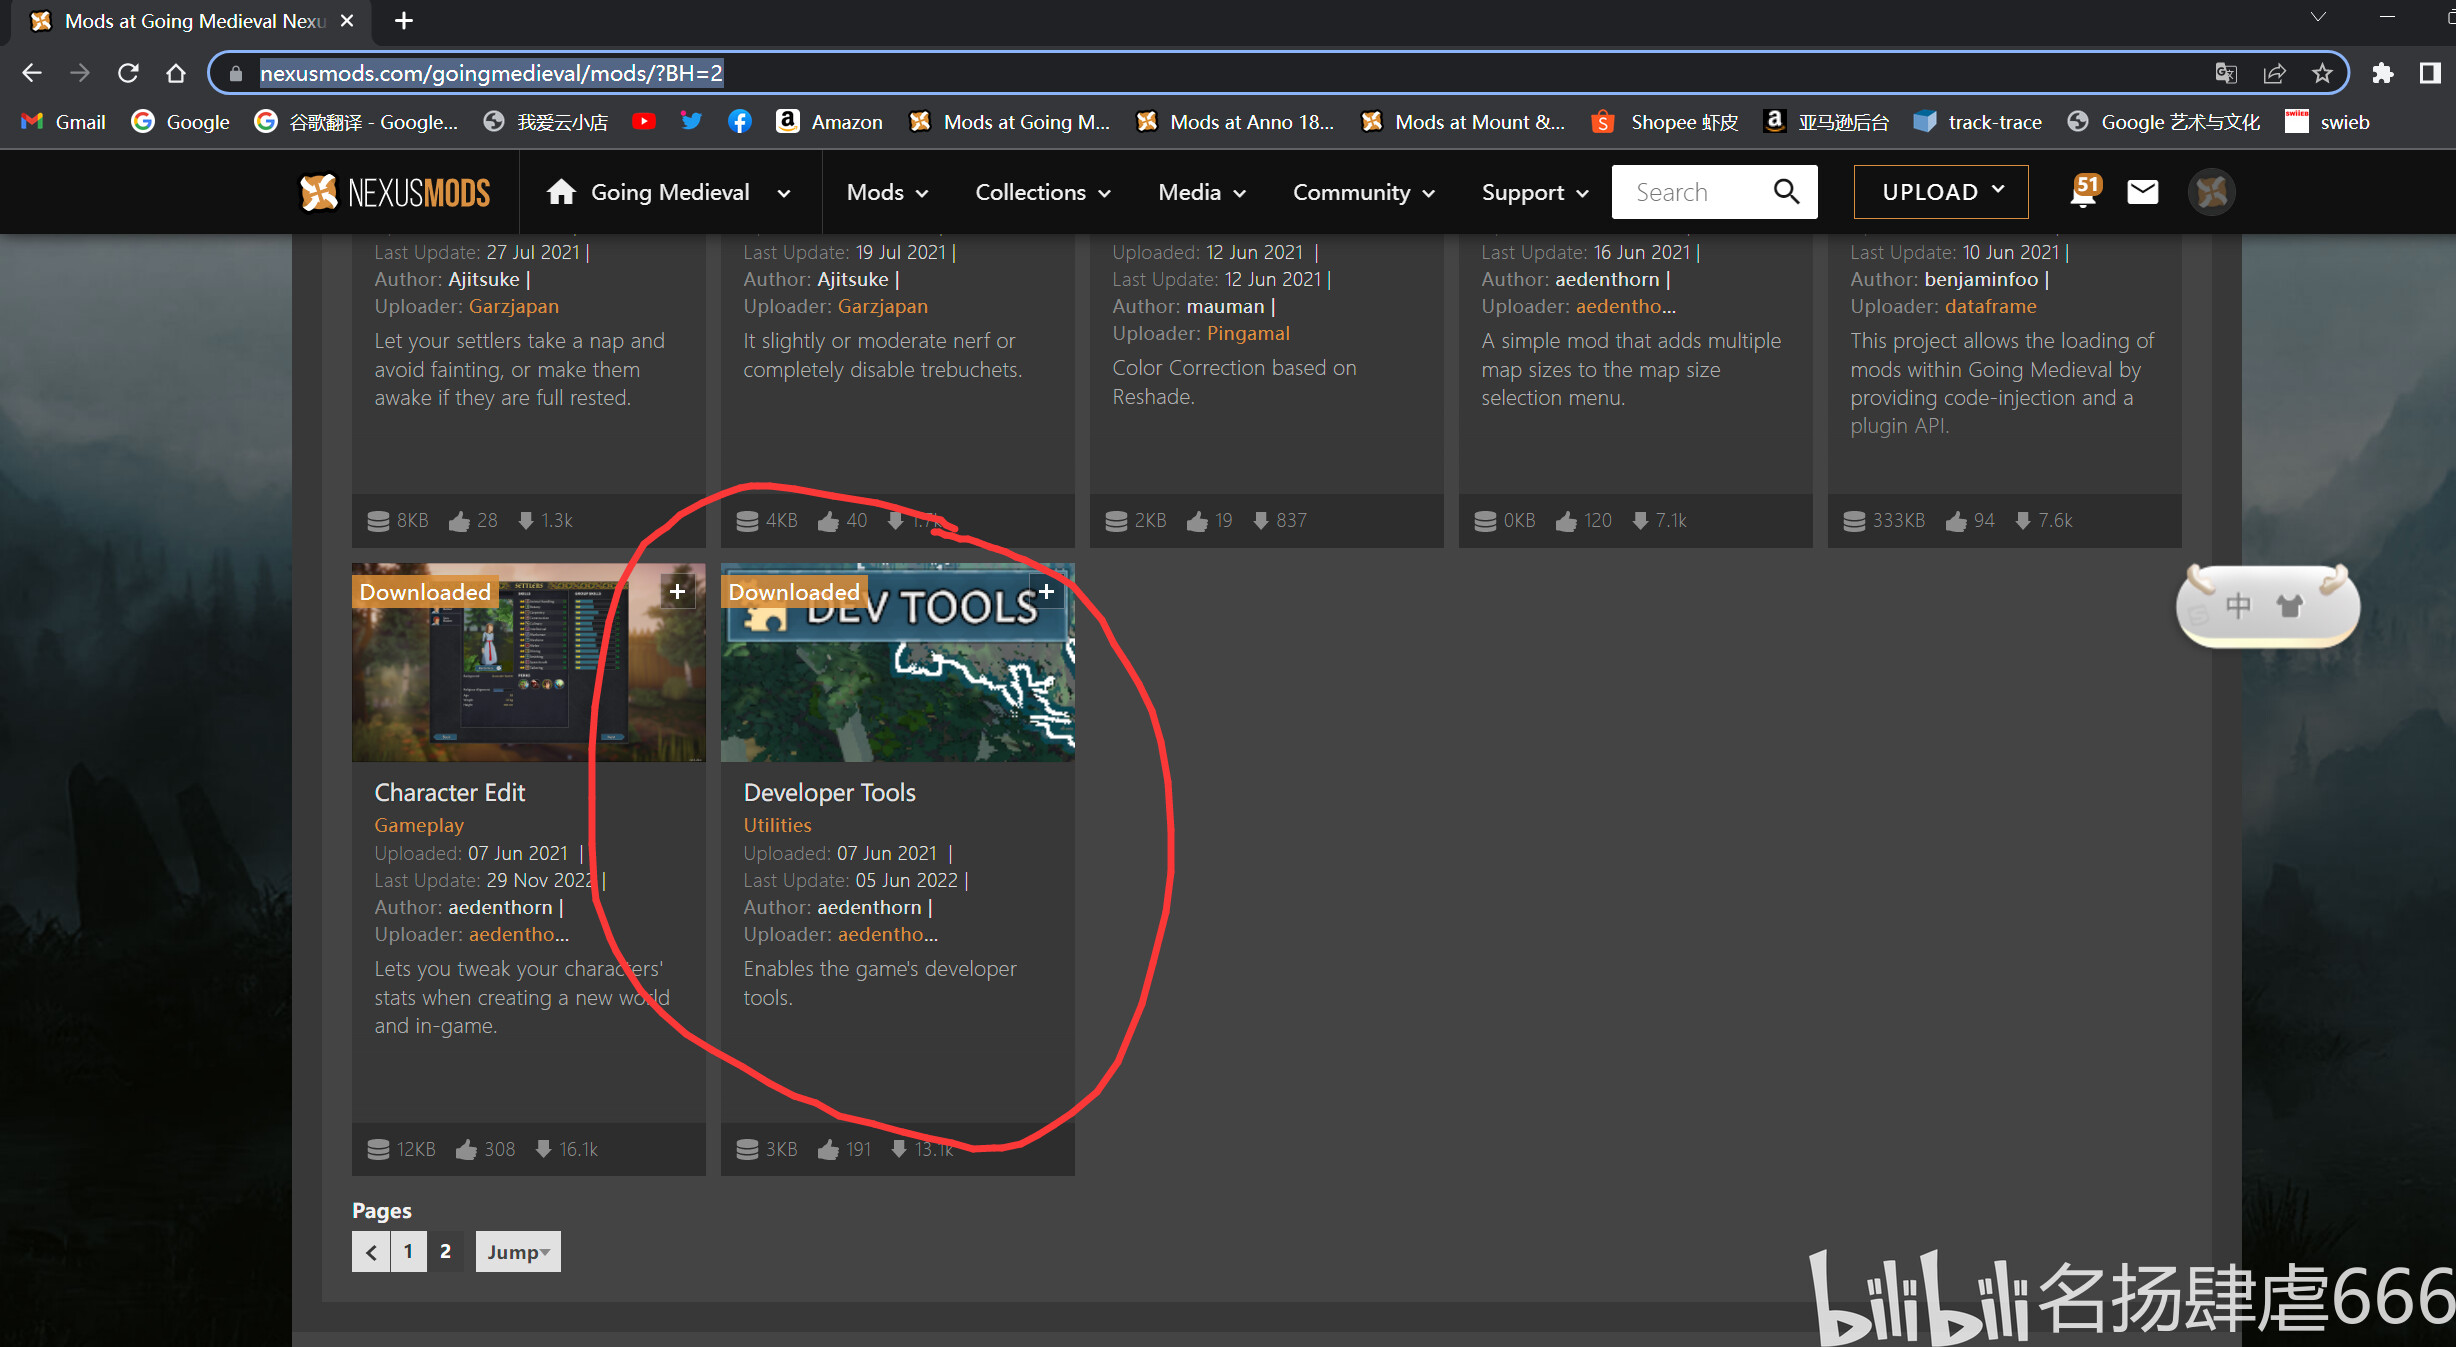The image size is (2456, 1347).
Task: Click the notifications bell icon
Action: tap(2083, 191)
